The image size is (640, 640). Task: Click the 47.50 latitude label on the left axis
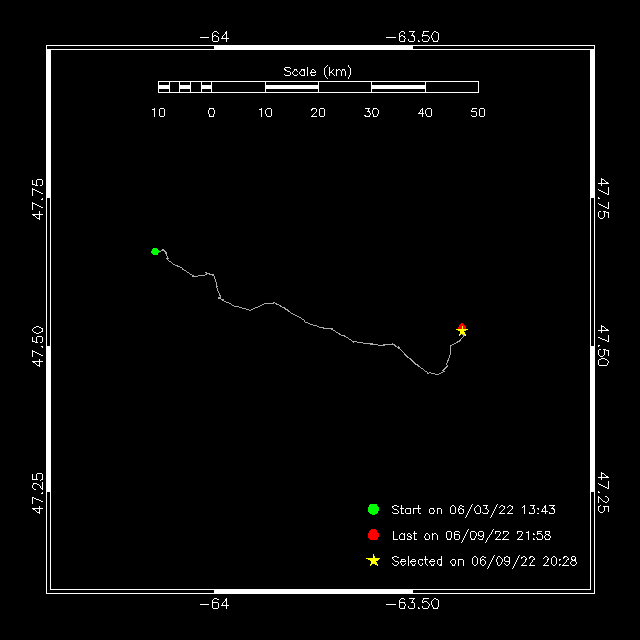click(x=38, y=346)
